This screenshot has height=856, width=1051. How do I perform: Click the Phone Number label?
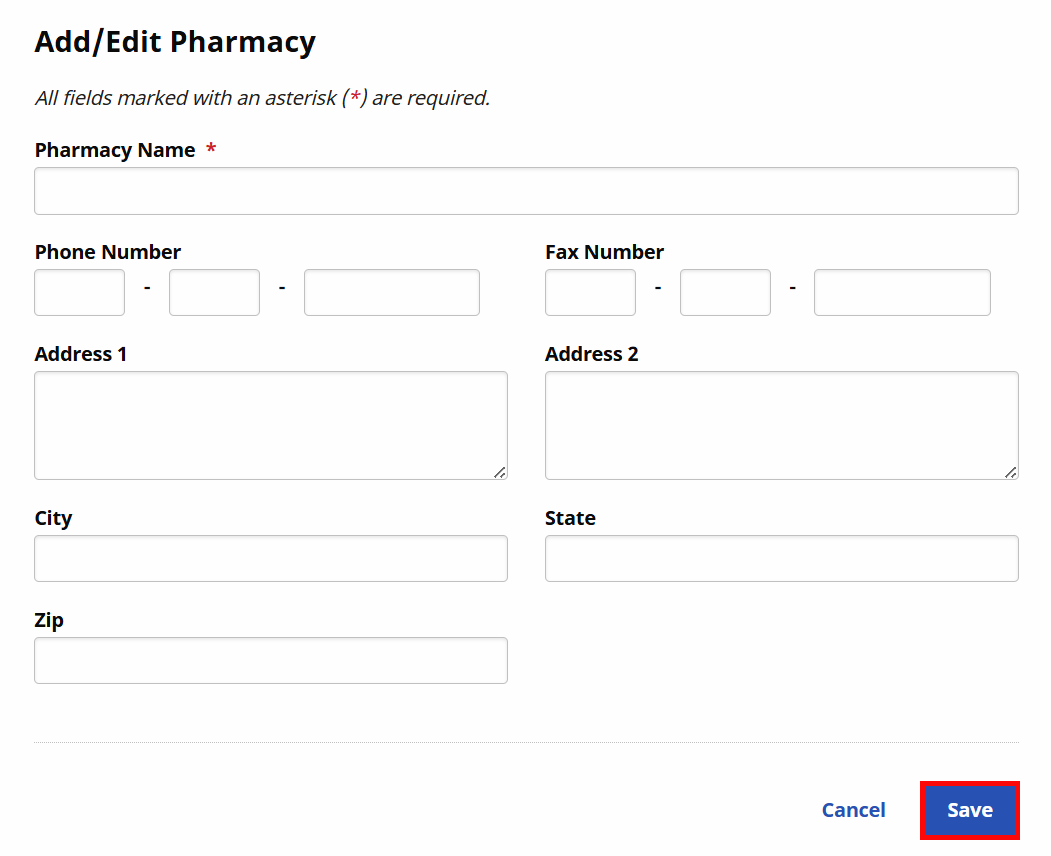click(x=108, y=252)
